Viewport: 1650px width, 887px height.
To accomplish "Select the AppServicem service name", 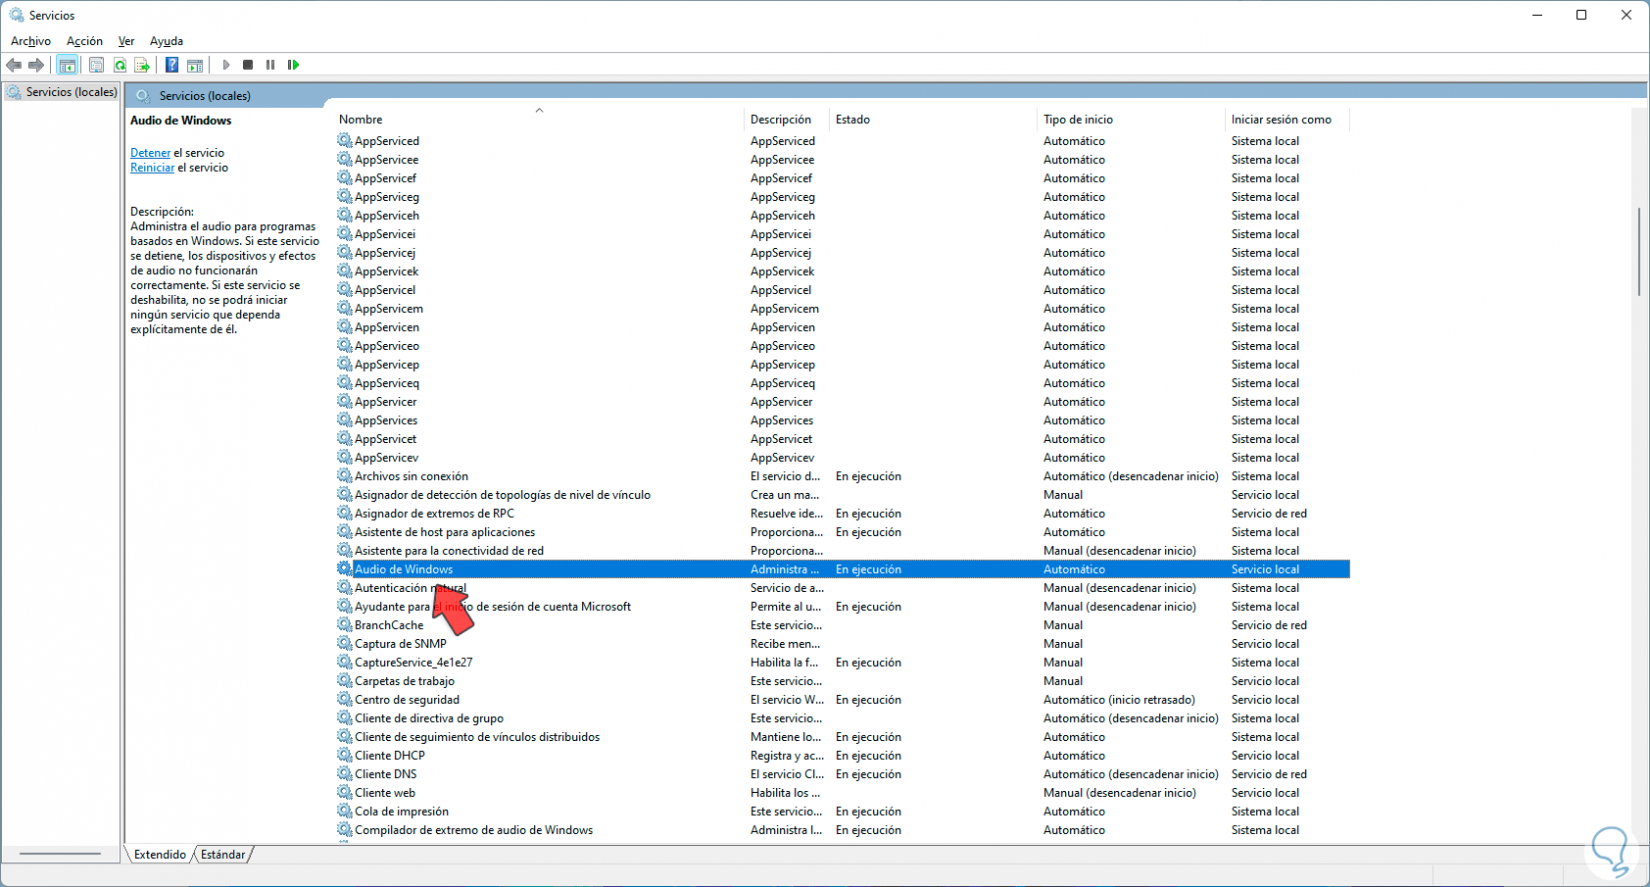I will [x=389, y=309].
